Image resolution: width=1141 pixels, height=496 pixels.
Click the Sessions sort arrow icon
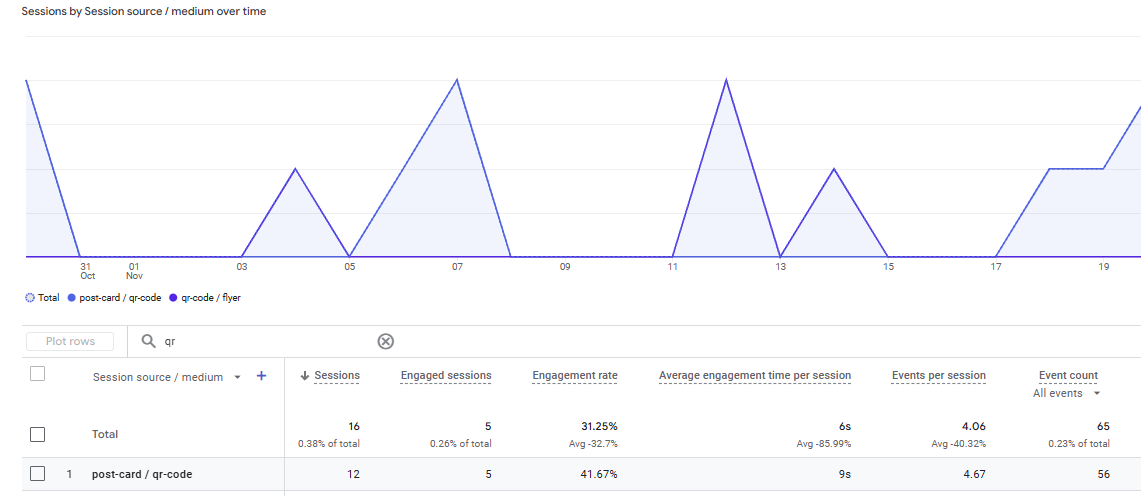pos(305,376)
